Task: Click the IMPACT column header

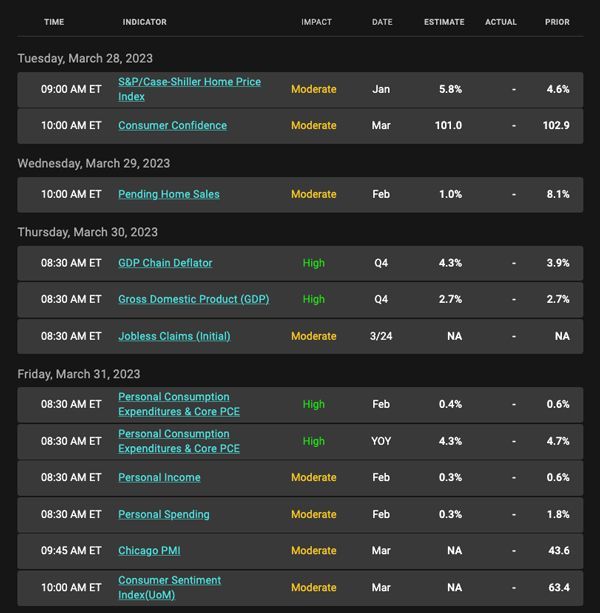Action: click(x=316, y=22)
